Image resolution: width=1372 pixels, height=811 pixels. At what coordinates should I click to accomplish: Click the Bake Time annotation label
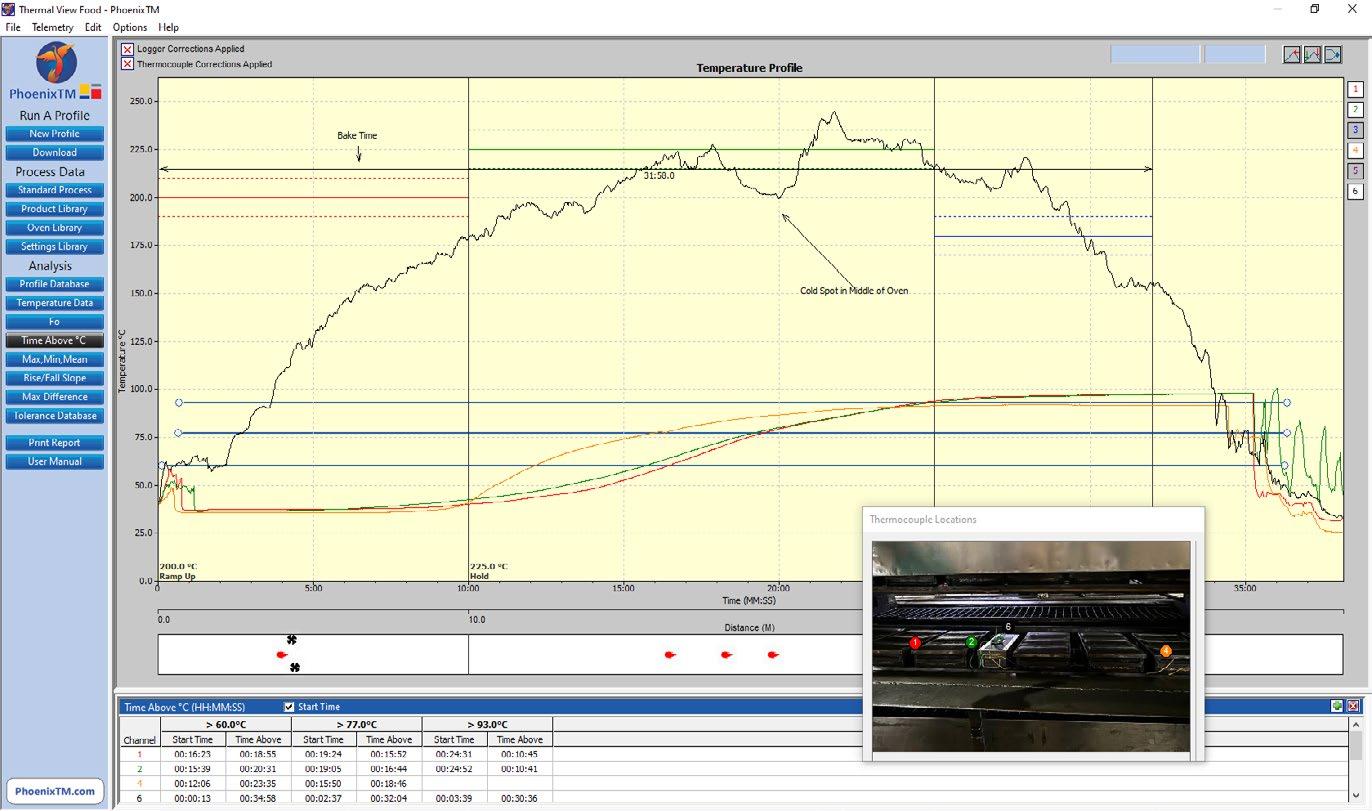pos(357,135)
